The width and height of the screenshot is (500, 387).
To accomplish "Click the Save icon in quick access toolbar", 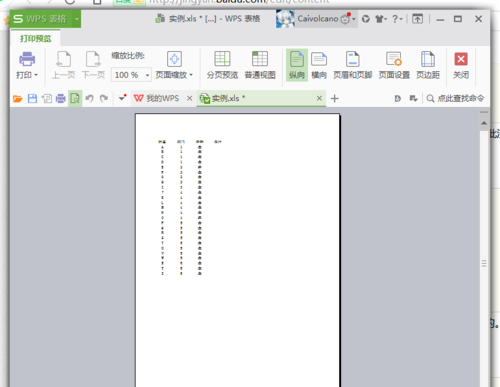I will tap(32, 98).
